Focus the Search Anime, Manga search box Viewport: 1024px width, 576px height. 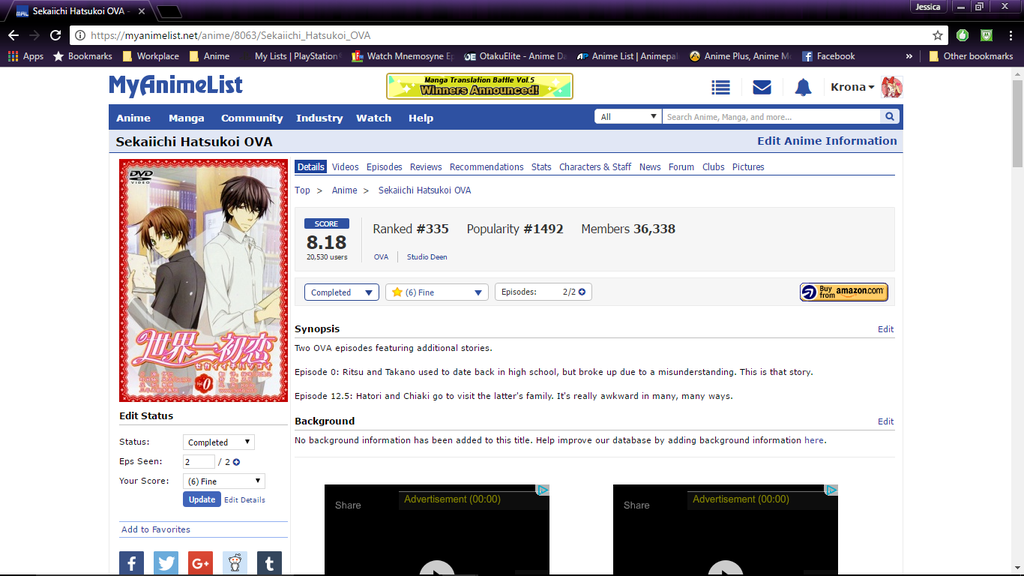click(x=772, y=117)
